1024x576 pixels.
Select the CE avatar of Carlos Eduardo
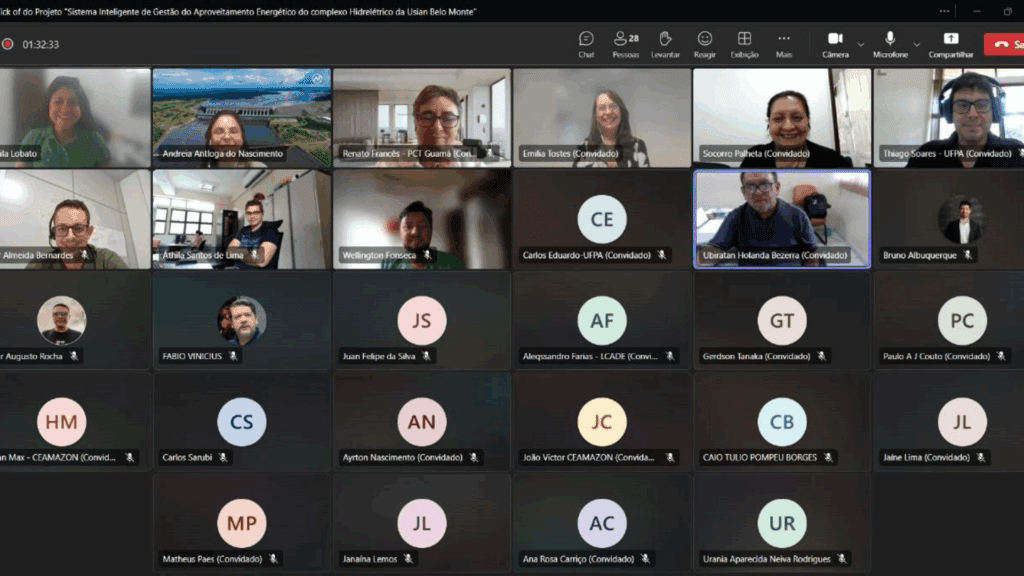click(602, 219)
